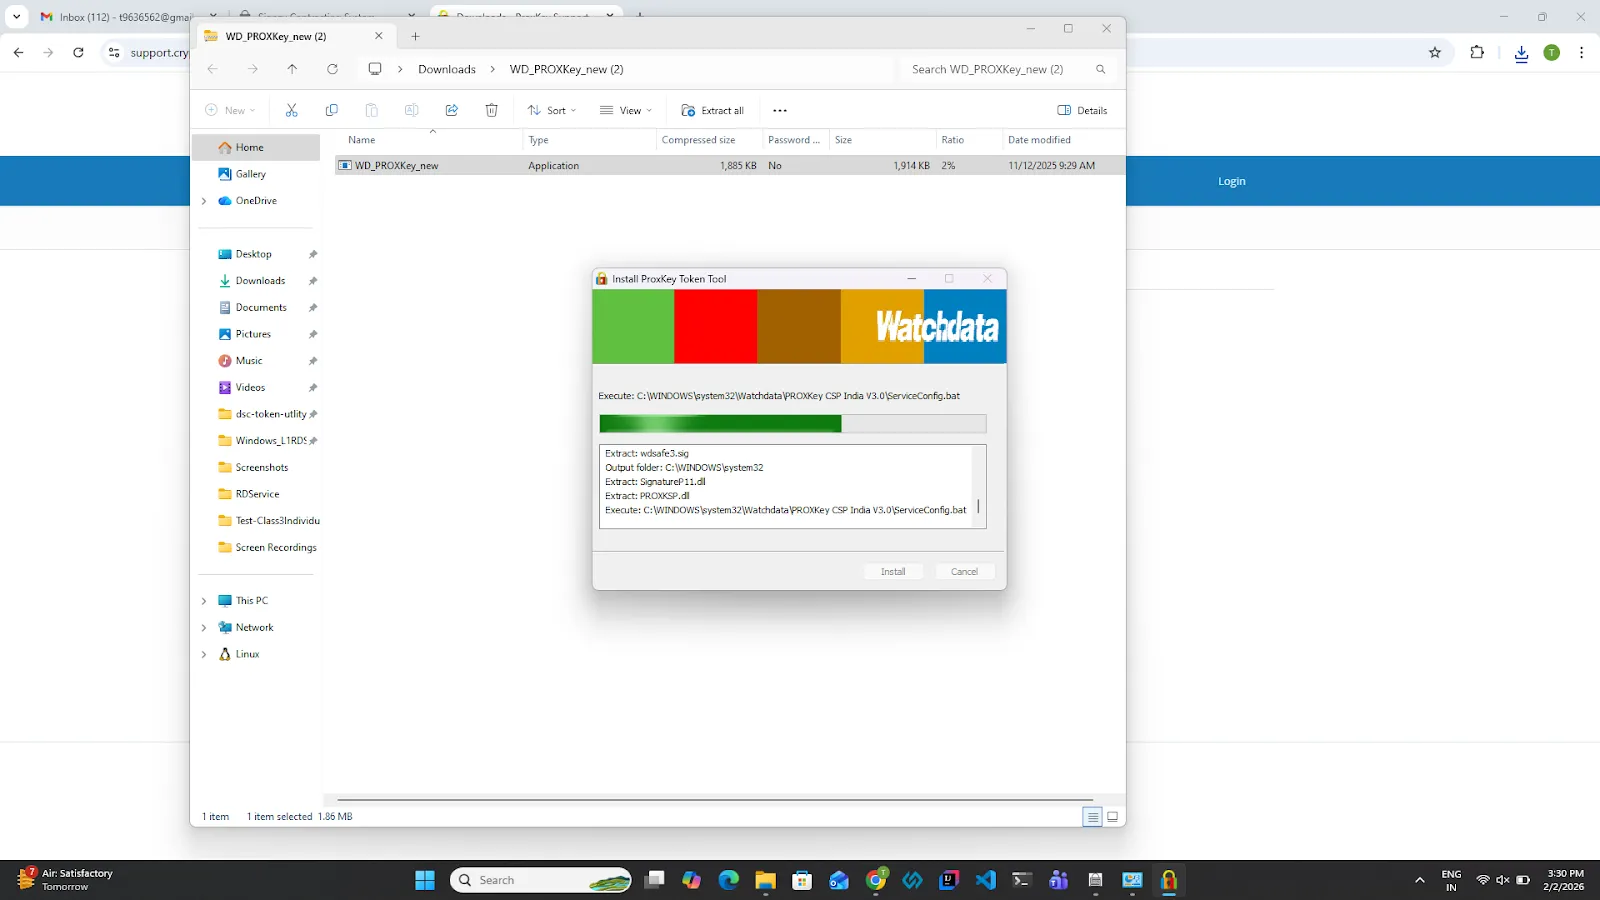Refresh the Explorer folder view
This screenshot has height=900, width=1600.
click(332, 69)
